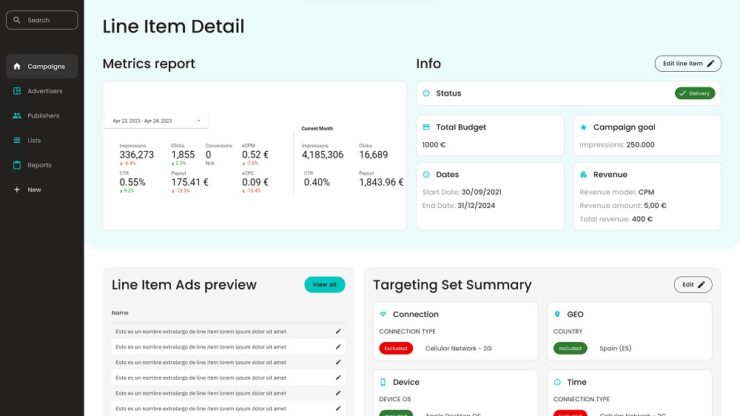Click the Edit line item button
This screenshot has width=740, height=416.
pyautogui.click(x=687, y=63)
